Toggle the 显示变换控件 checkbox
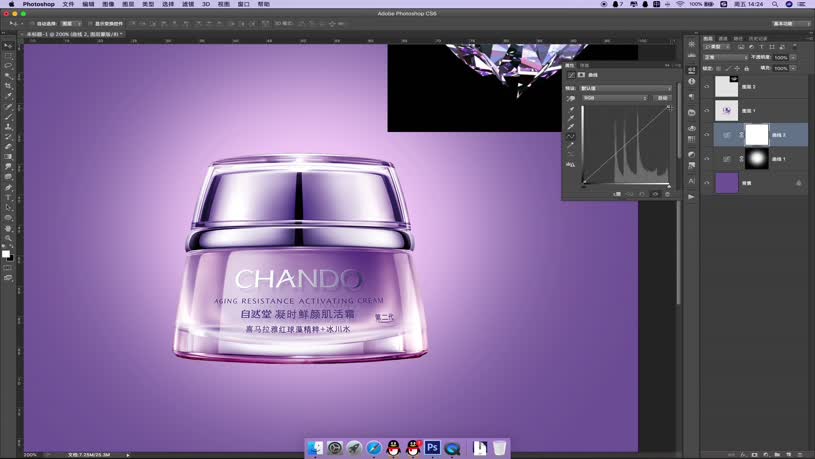 [x=90, y=24]
